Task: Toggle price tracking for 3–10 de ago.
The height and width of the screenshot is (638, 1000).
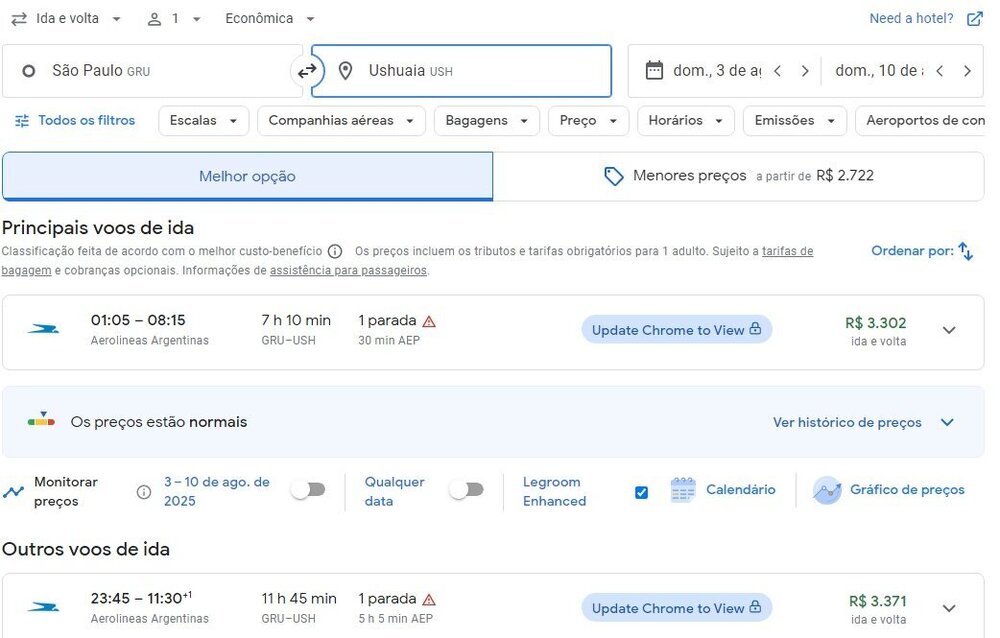Action: coord(308,490)
